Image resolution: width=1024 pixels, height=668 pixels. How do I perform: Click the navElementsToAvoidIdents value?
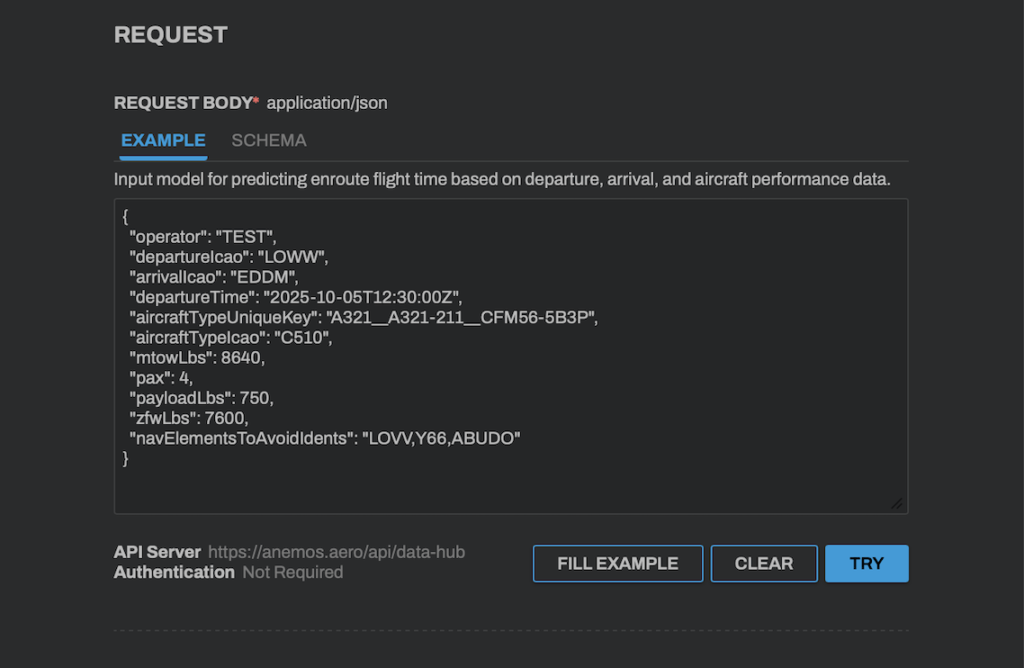point(441,438)
